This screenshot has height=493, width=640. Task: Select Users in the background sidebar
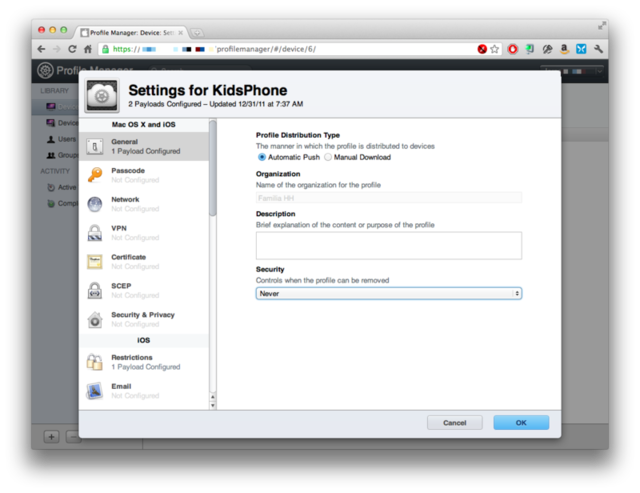click(62, 139)
